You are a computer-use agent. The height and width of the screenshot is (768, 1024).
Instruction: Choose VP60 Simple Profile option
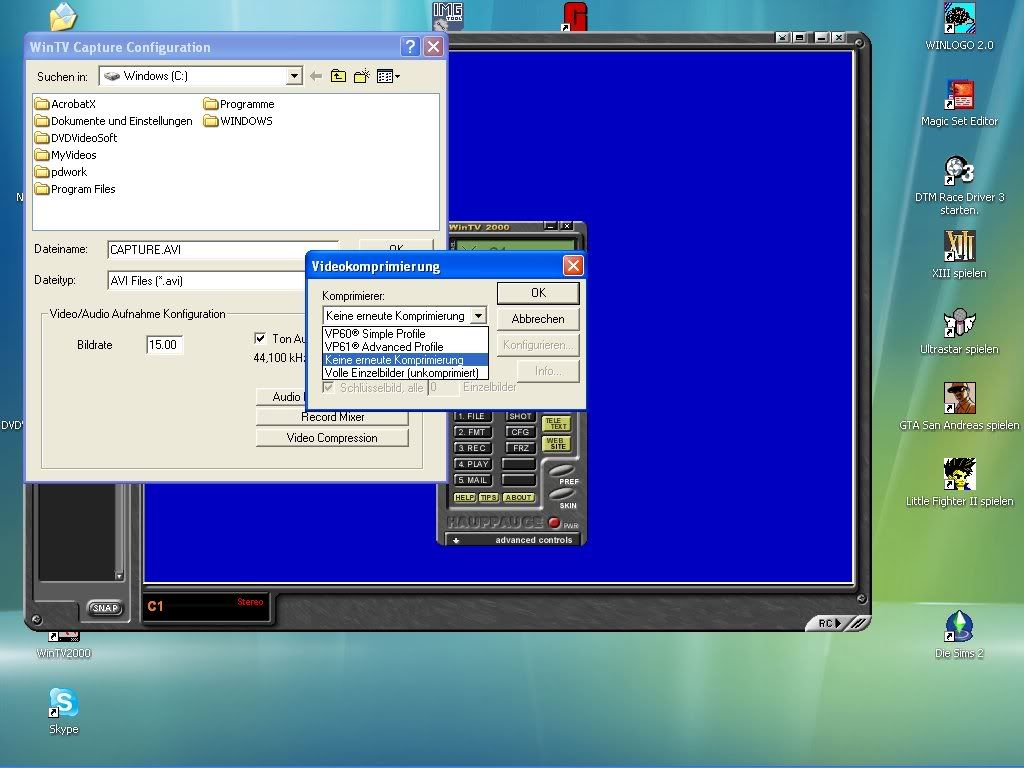pos(405,334)
